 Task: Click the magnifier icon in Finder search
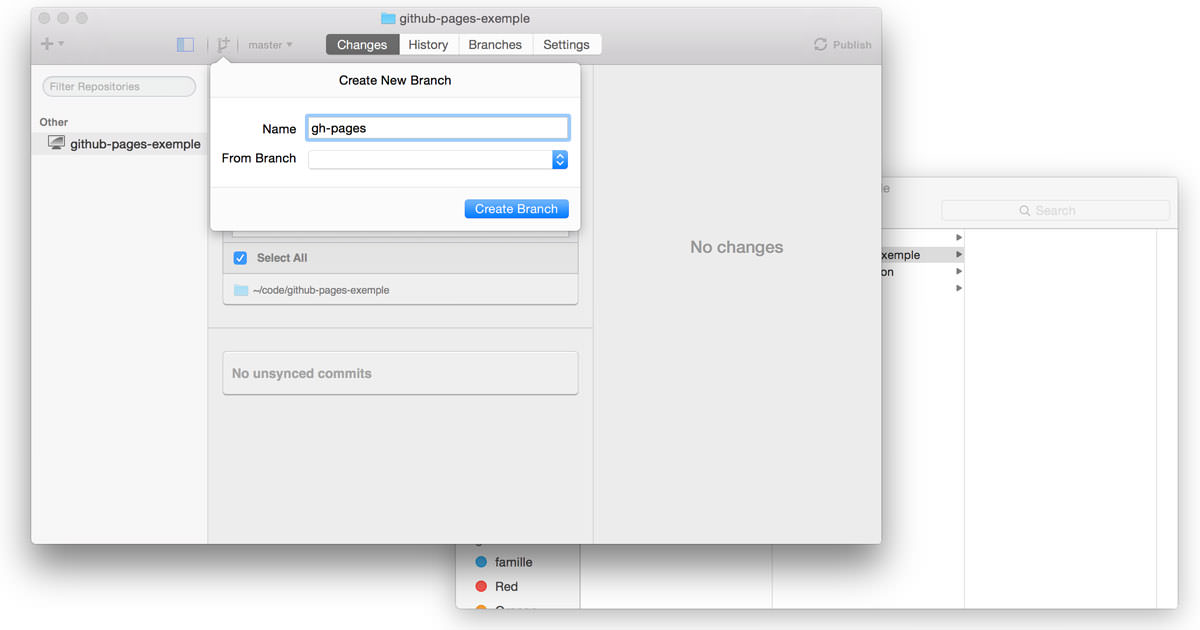point(1025,211)
